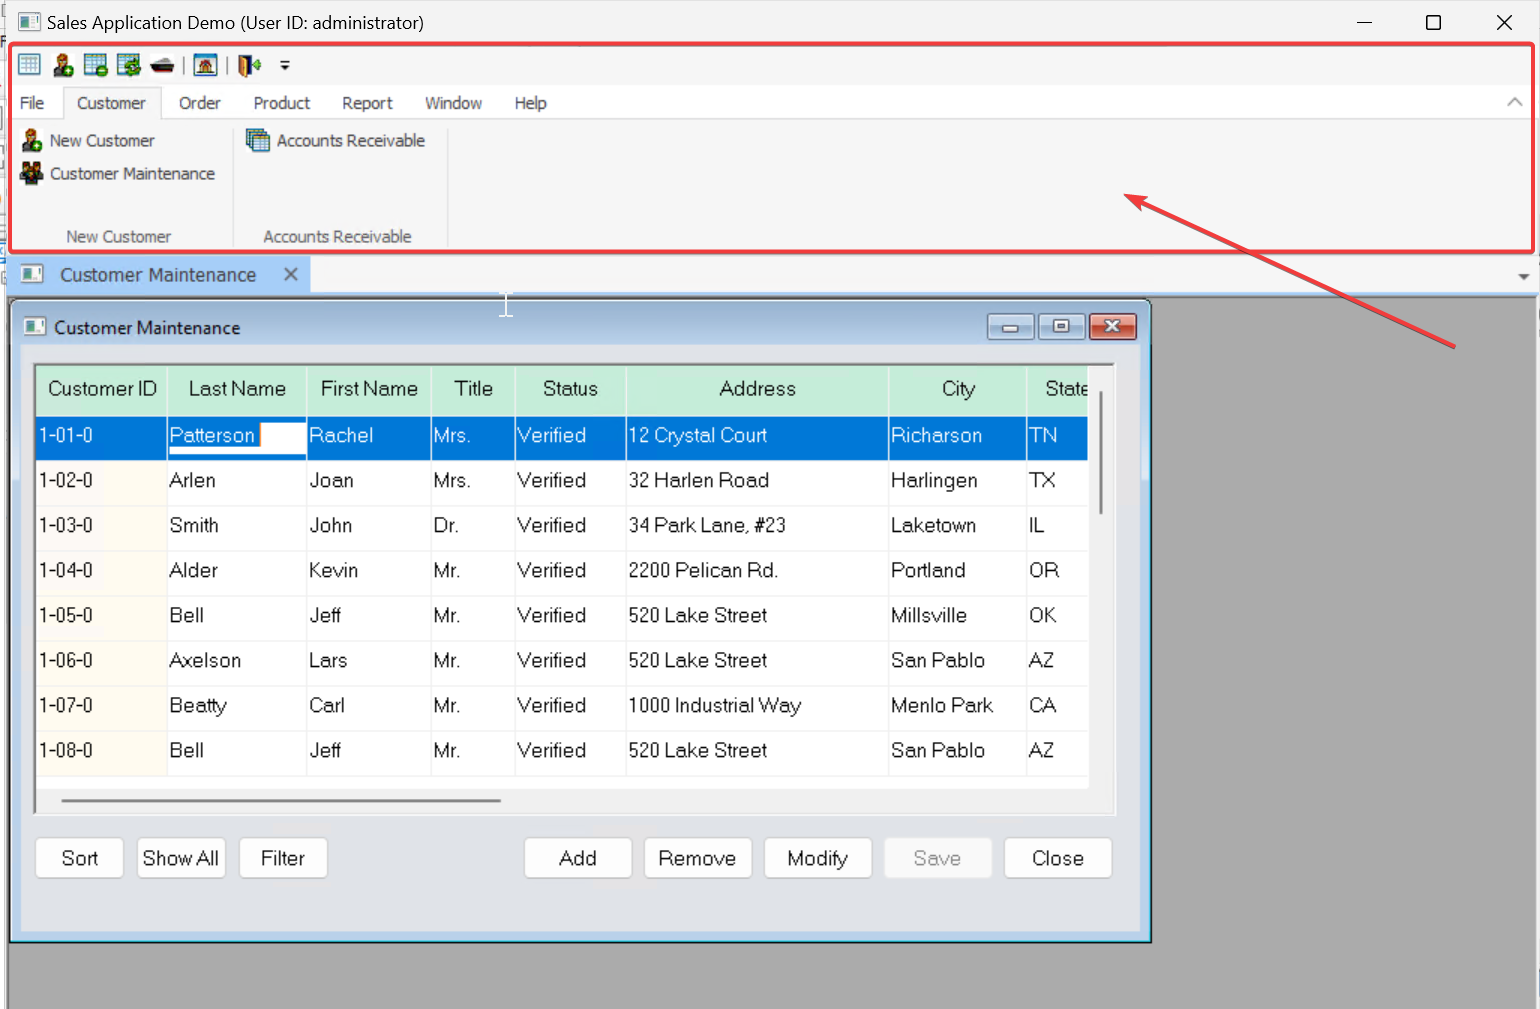Click the grid table icon in quick toolbar

(x=29, y=65)
